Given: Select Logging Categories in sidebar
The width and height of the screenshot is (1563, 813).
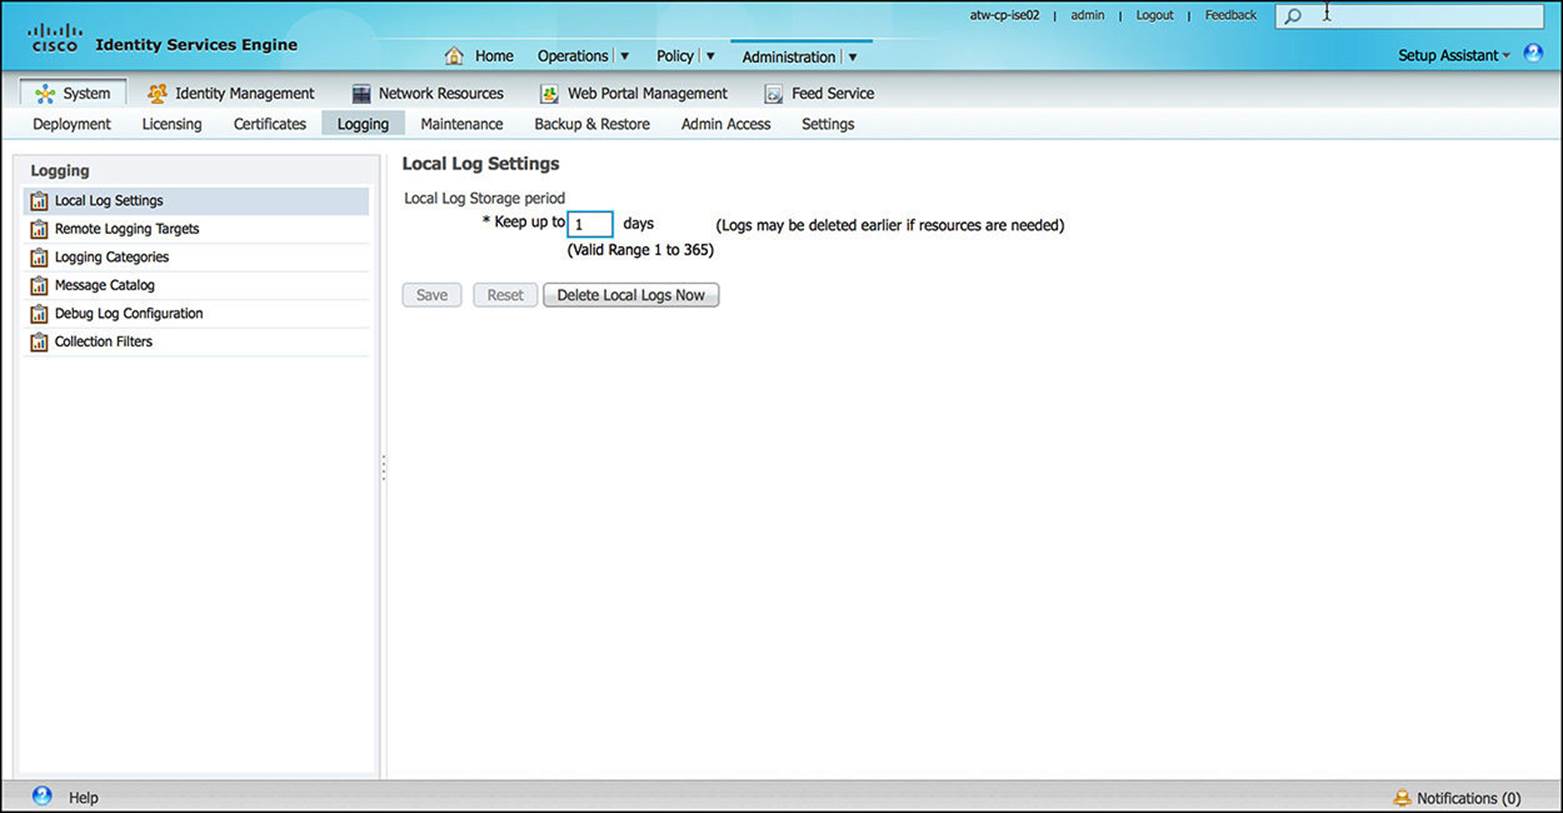Looking at the screenshot, I should click(x=196, y=257).
